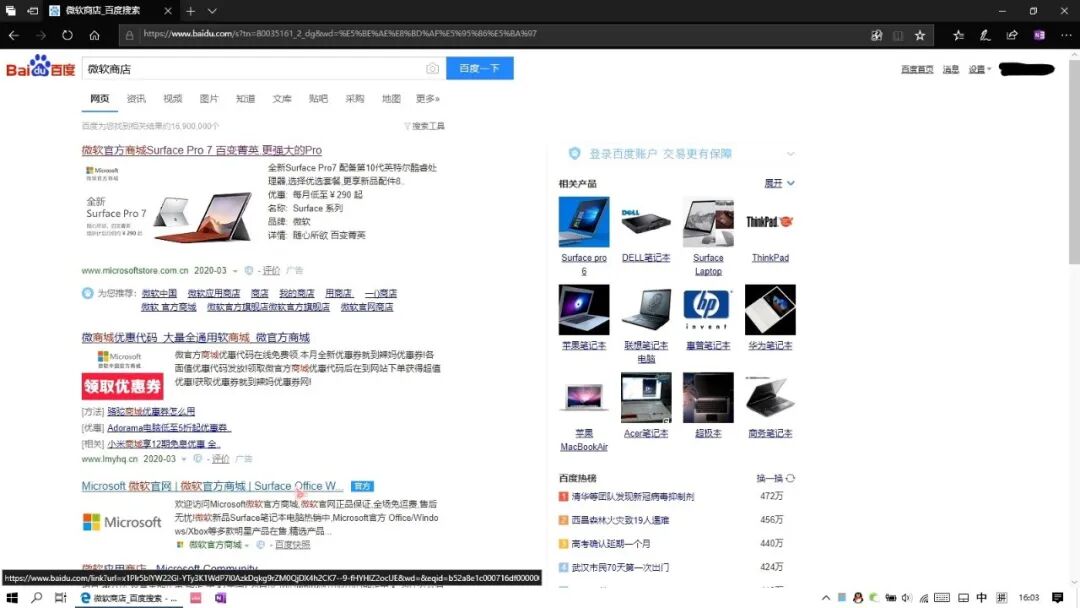Image resolution: width=1080 pixels, height=608 pixels.
Task: Open the 微商城优惠代码 result title
Action: 196,337
